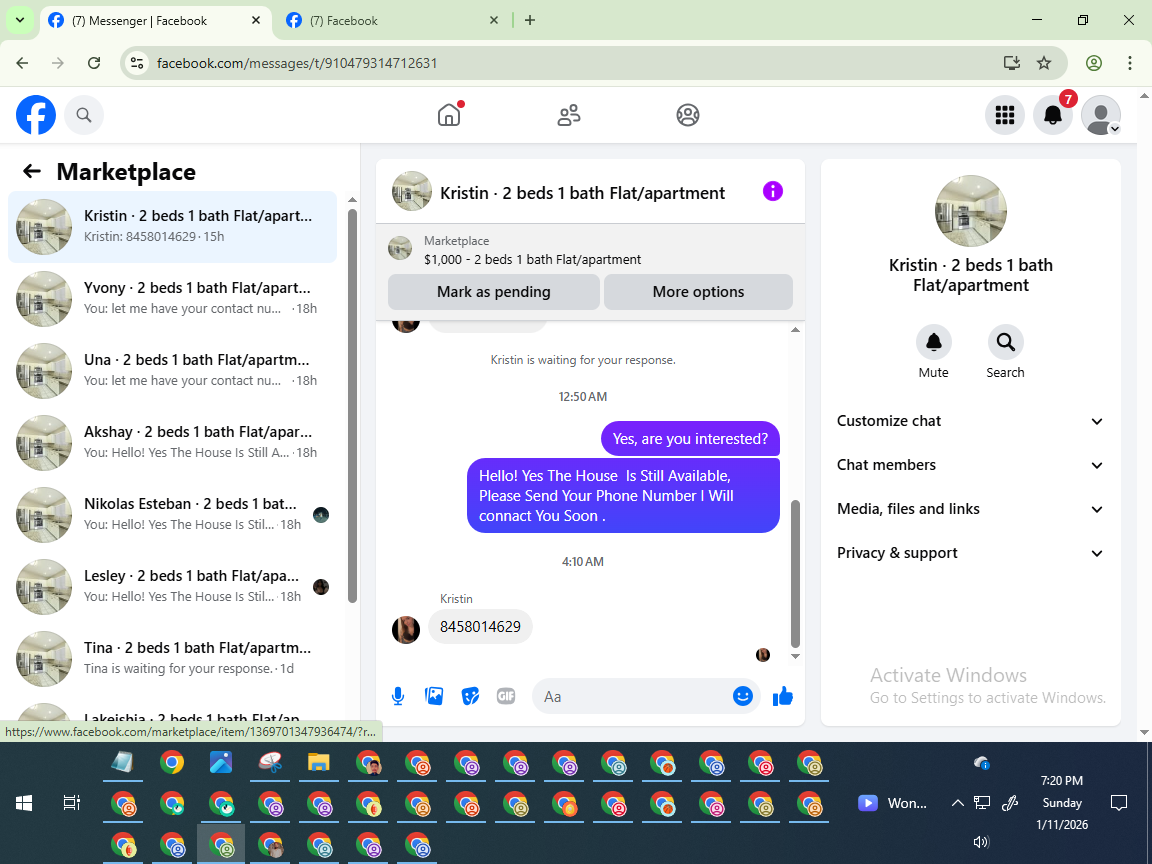Expand Media, files and links section
Image resolution: width=1152 pixels, height=864 pixels.
pos(971,509)
